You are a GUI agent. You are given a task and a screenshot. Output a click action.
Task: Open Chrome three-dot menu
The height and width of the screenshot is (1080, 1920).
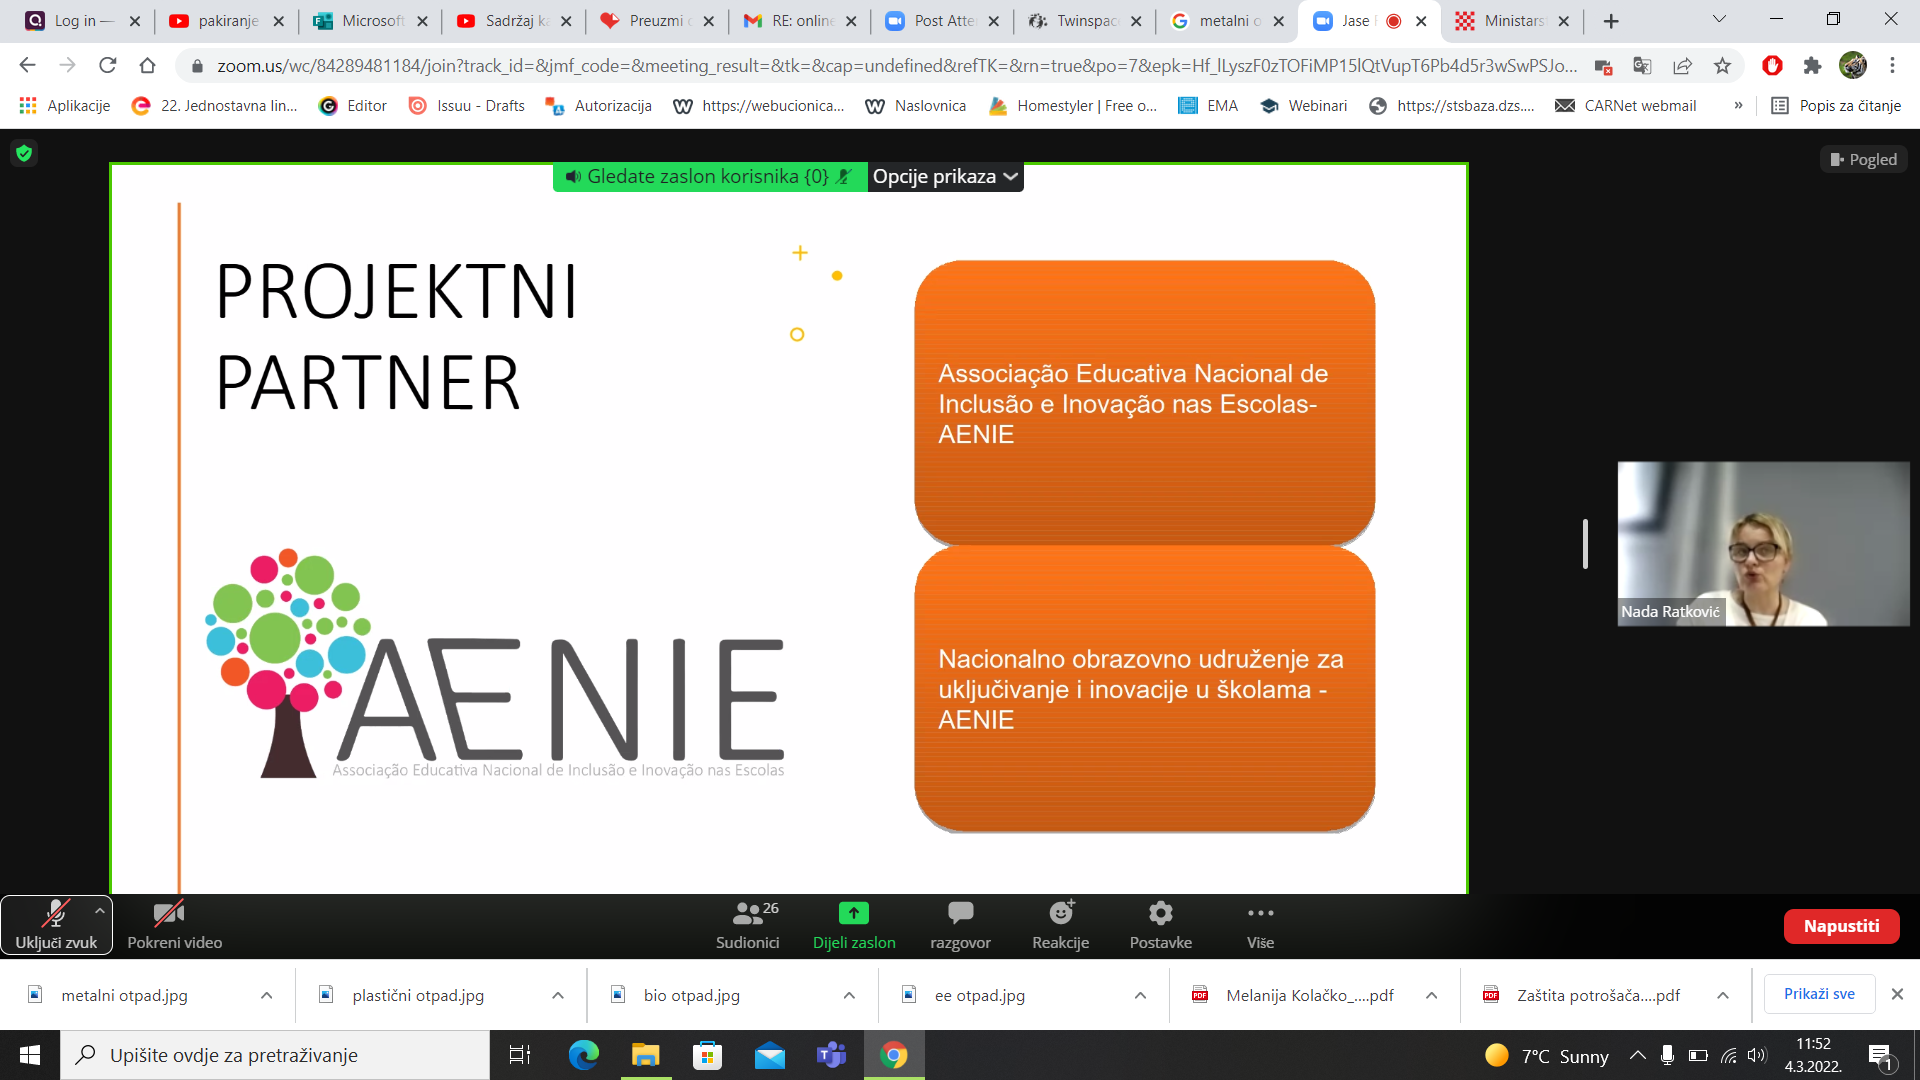1892,65
